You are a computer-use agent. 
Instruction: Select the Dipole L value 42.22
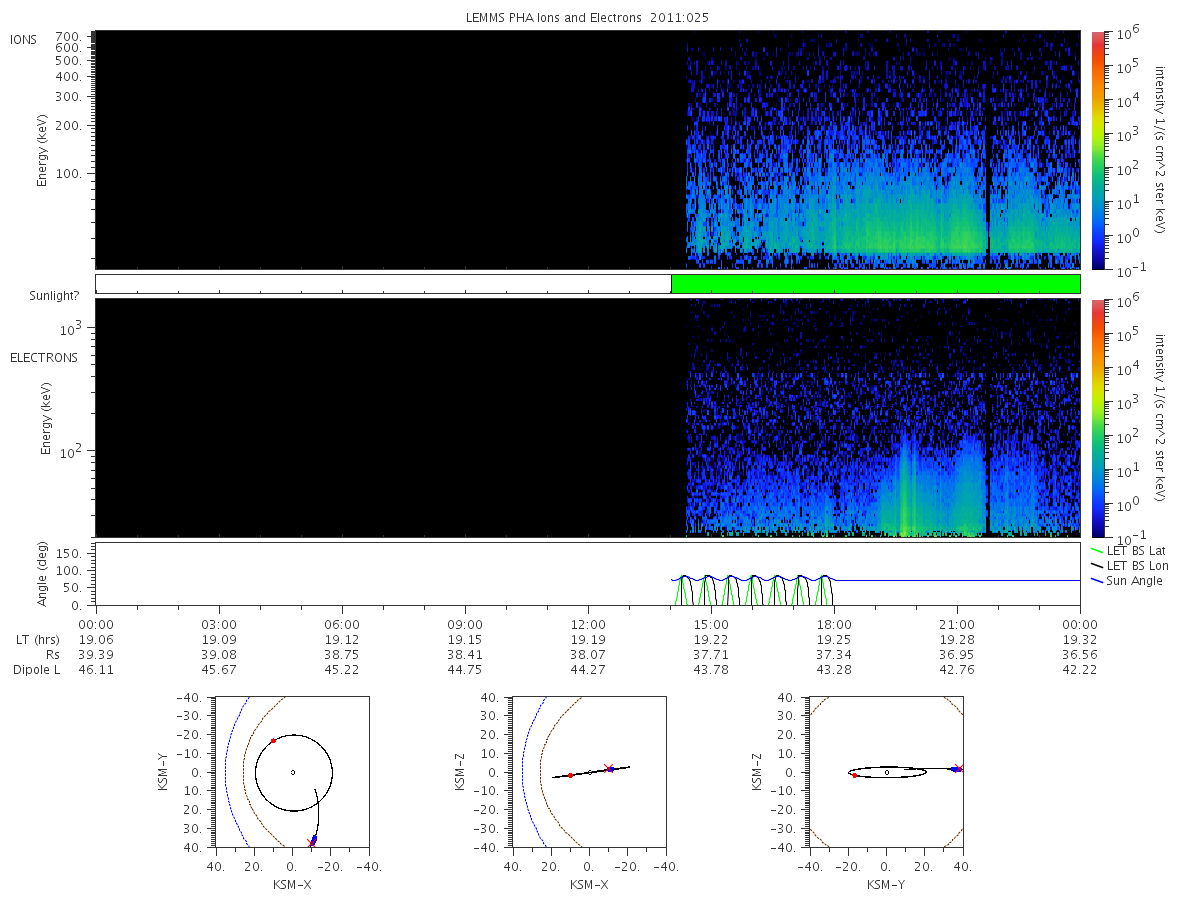[1080, 669]
